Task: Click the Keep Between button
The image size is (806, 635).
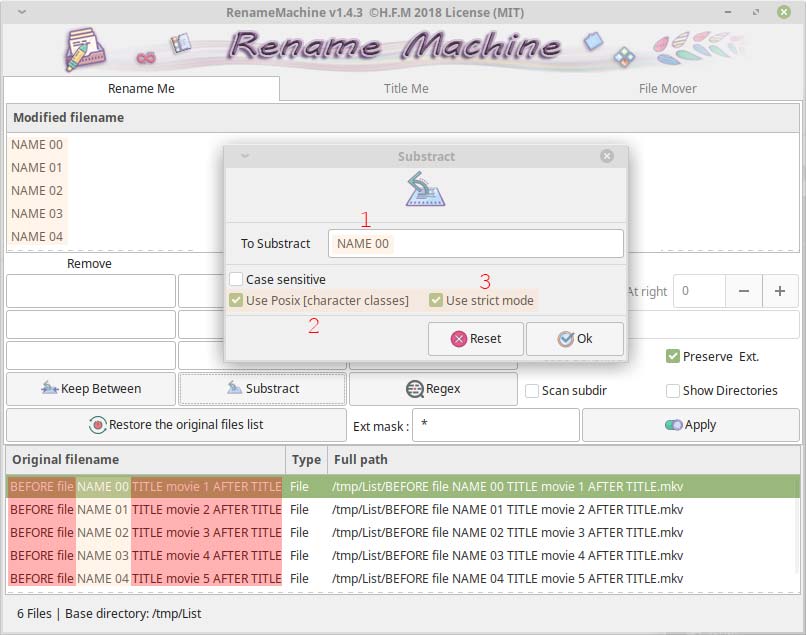Action: pos(91,389)
